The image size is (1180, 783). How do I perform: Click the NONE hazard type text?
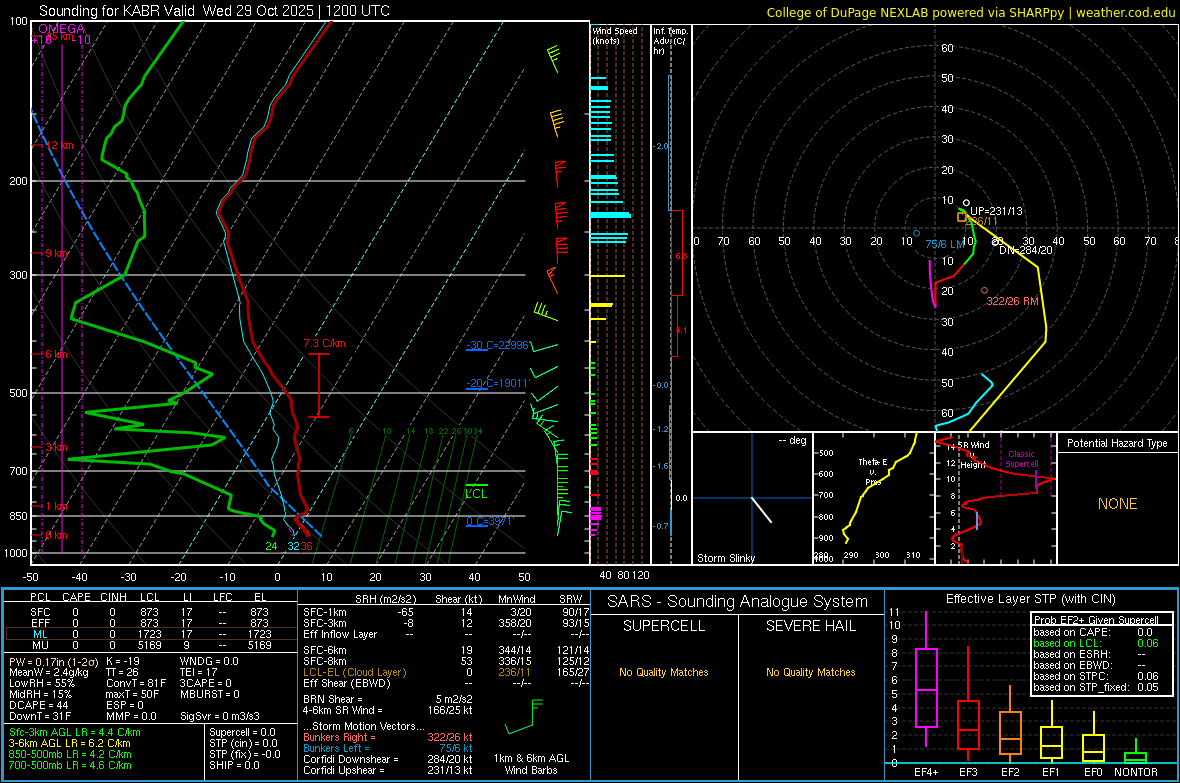click(x=1117, y=504)
